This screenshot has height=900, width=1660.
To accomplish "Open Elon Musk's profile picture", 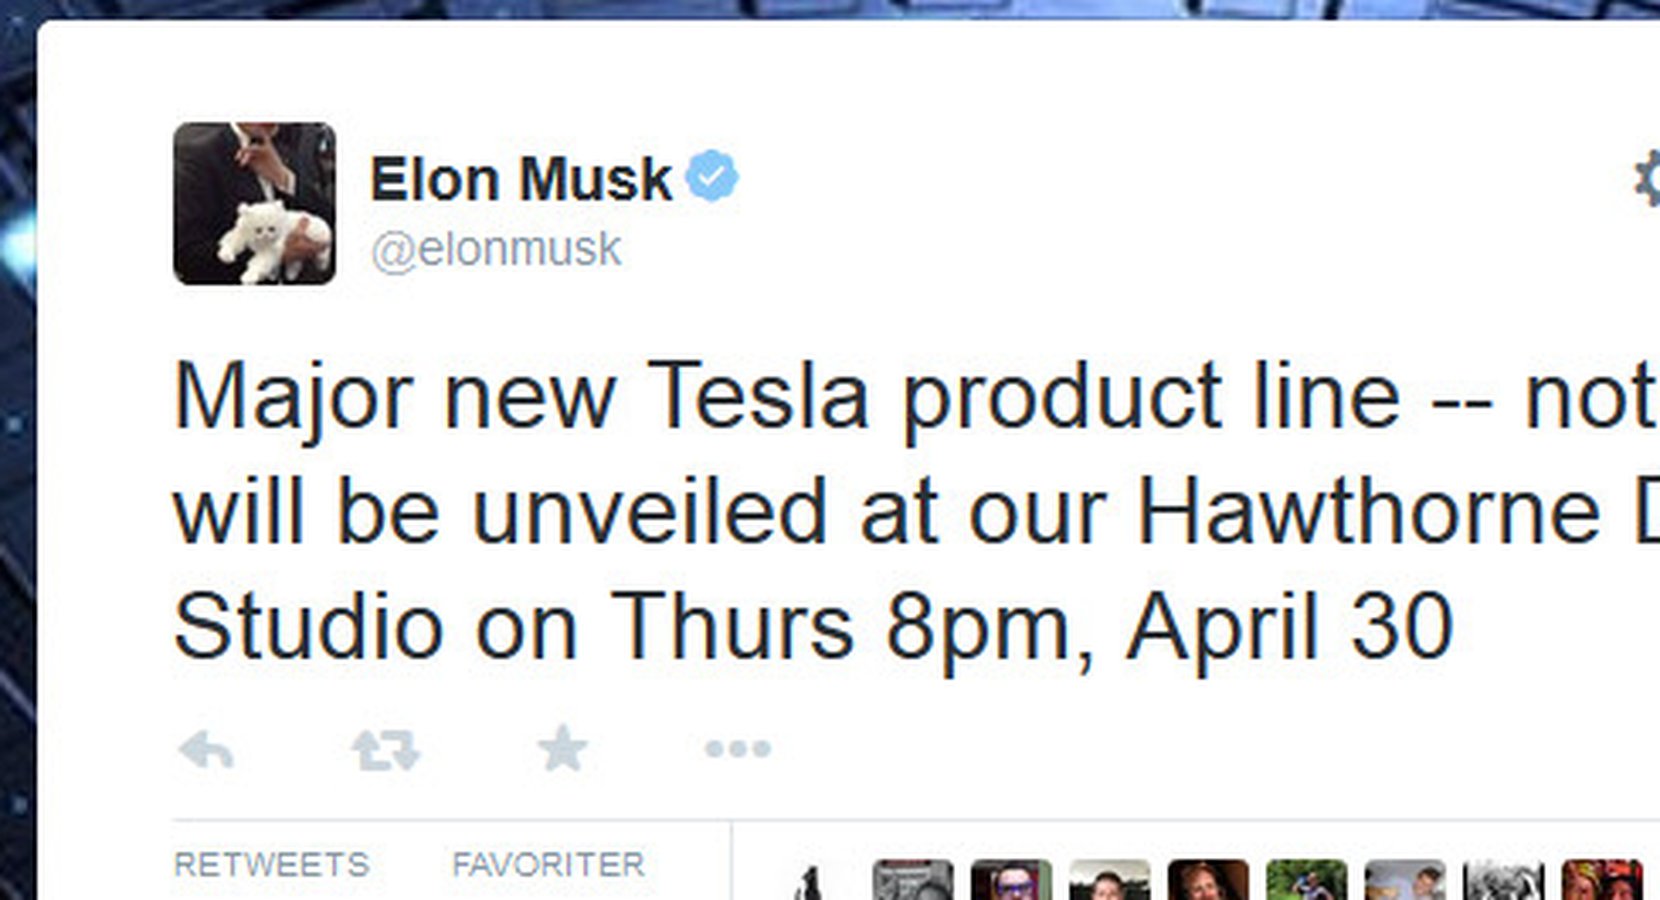I will (x=254, y=203).
